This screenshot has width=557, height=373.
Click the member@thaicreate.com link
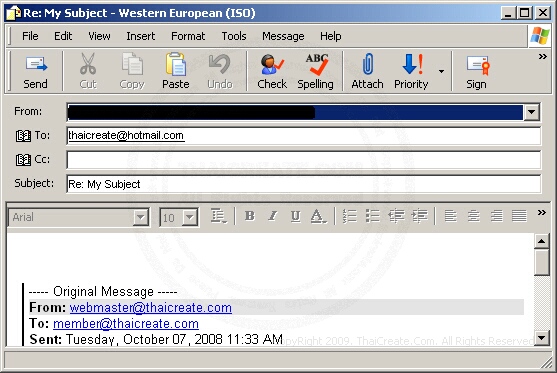pyautogui.click(x=126, y=324)
